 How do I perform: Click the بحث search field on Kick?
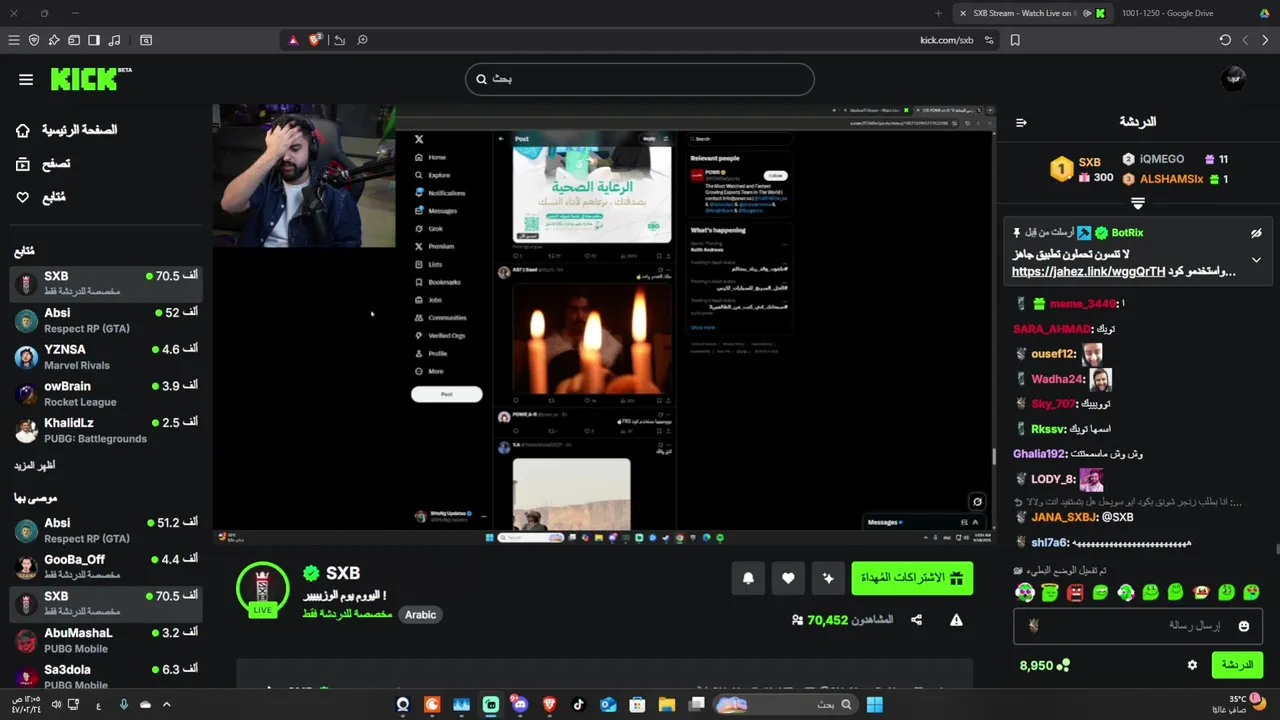640,79
